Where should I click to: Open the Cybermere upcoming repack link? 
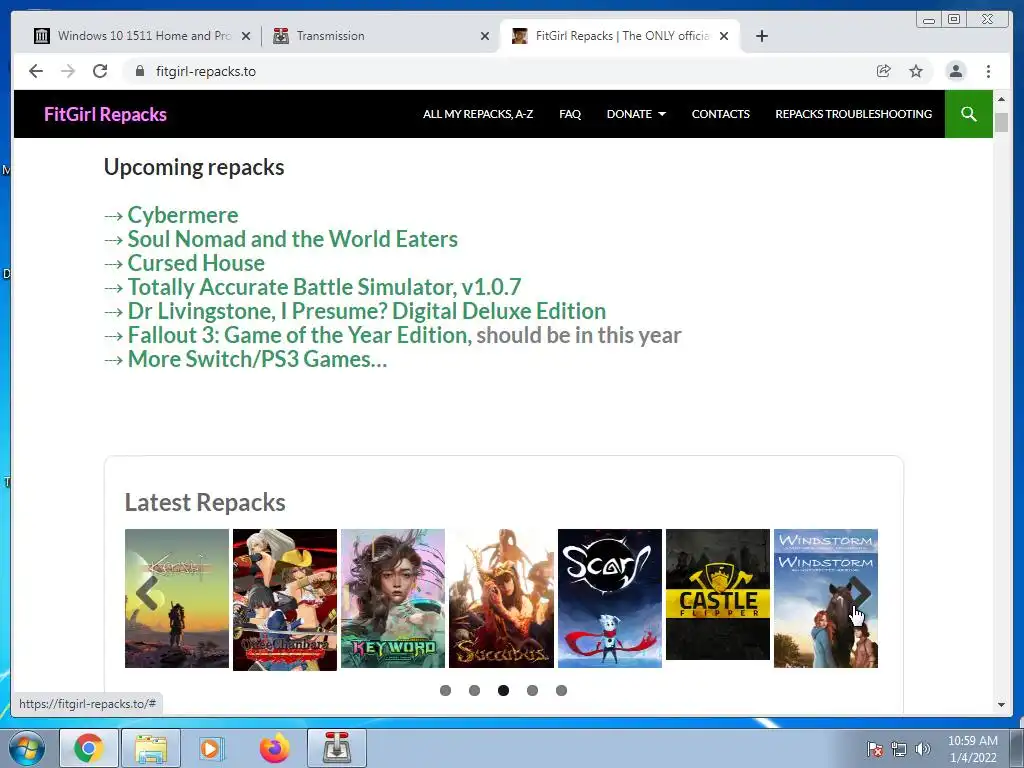tap(183, 215)
